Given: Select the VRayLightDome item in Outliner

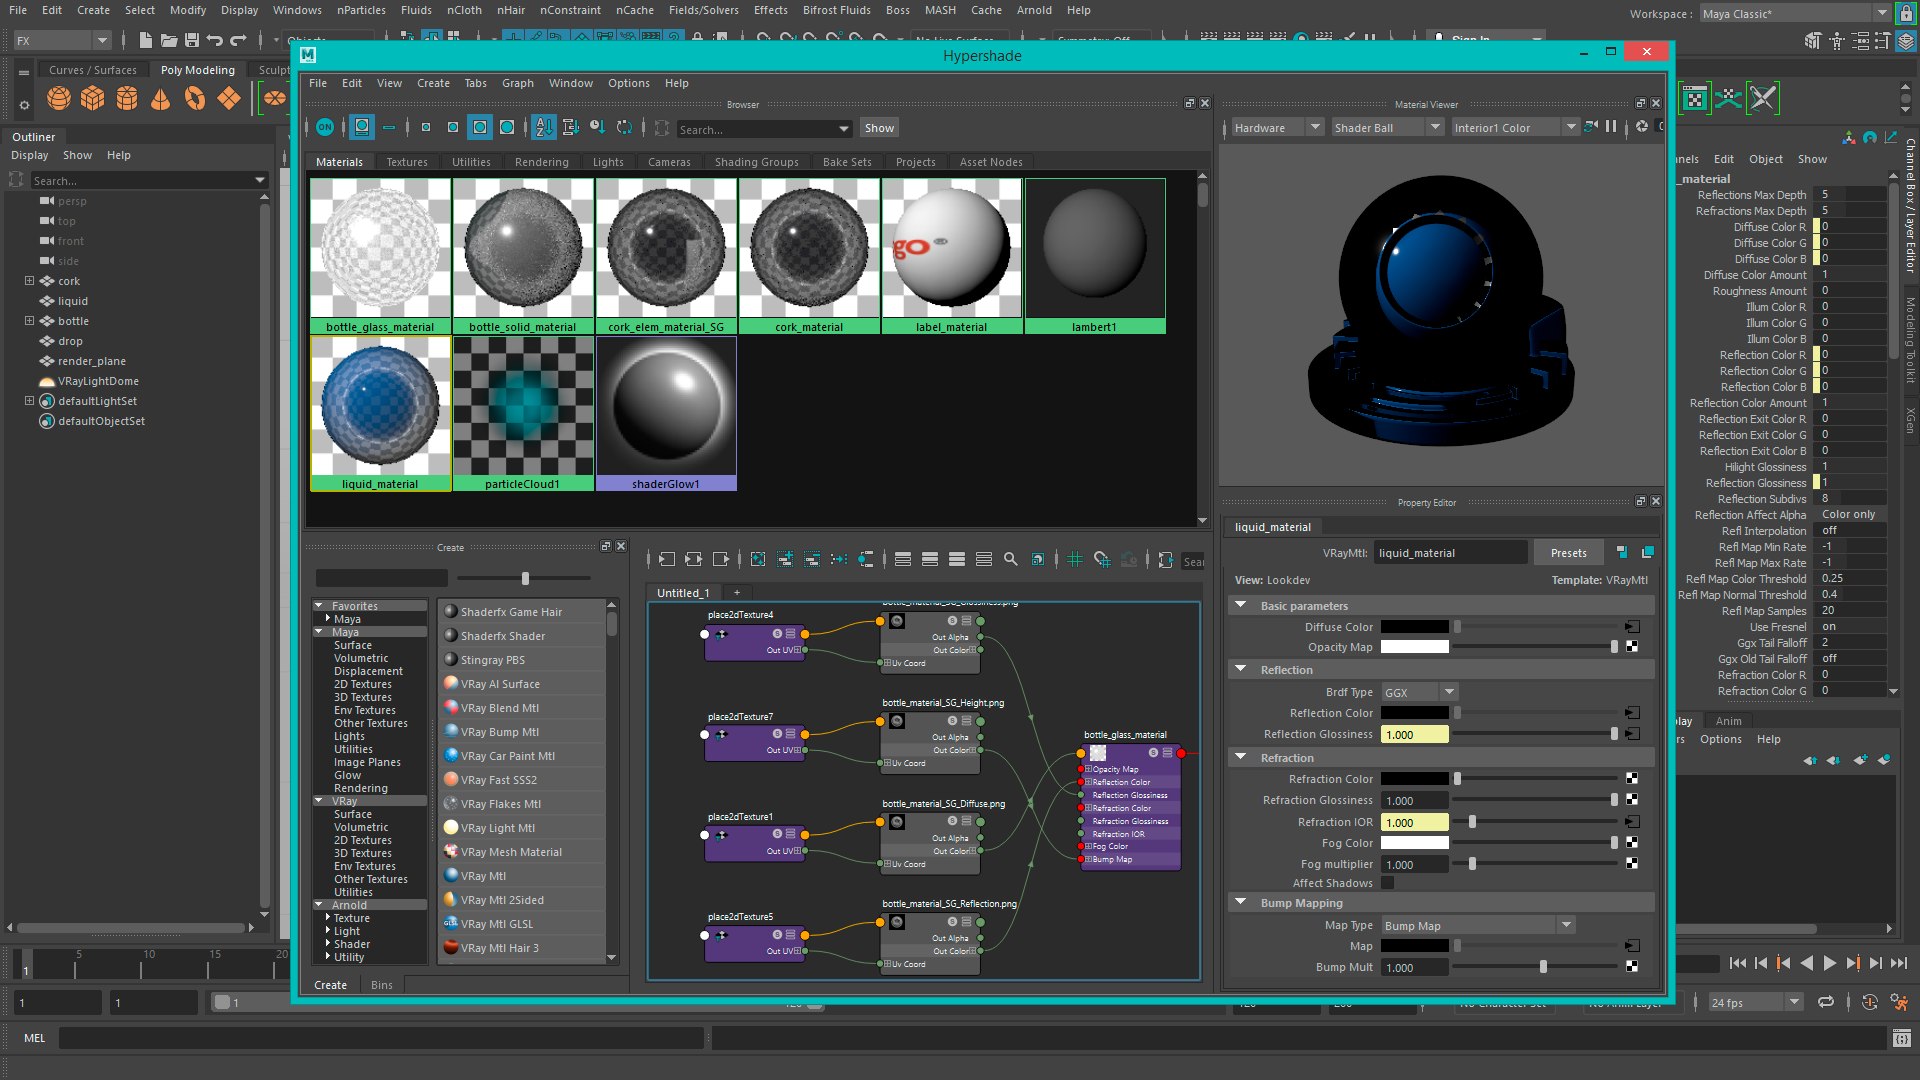Looking at the screenshot, I should point(97,381).
